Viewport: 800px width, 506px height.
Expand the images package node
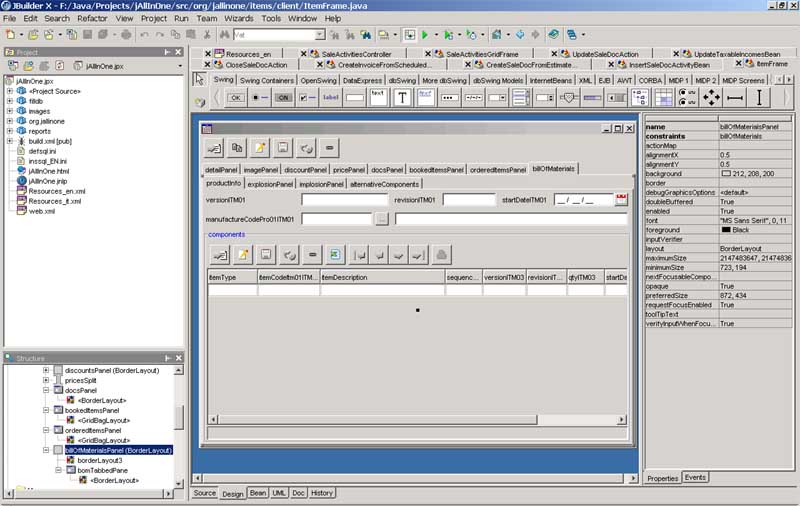pos(9,111)
